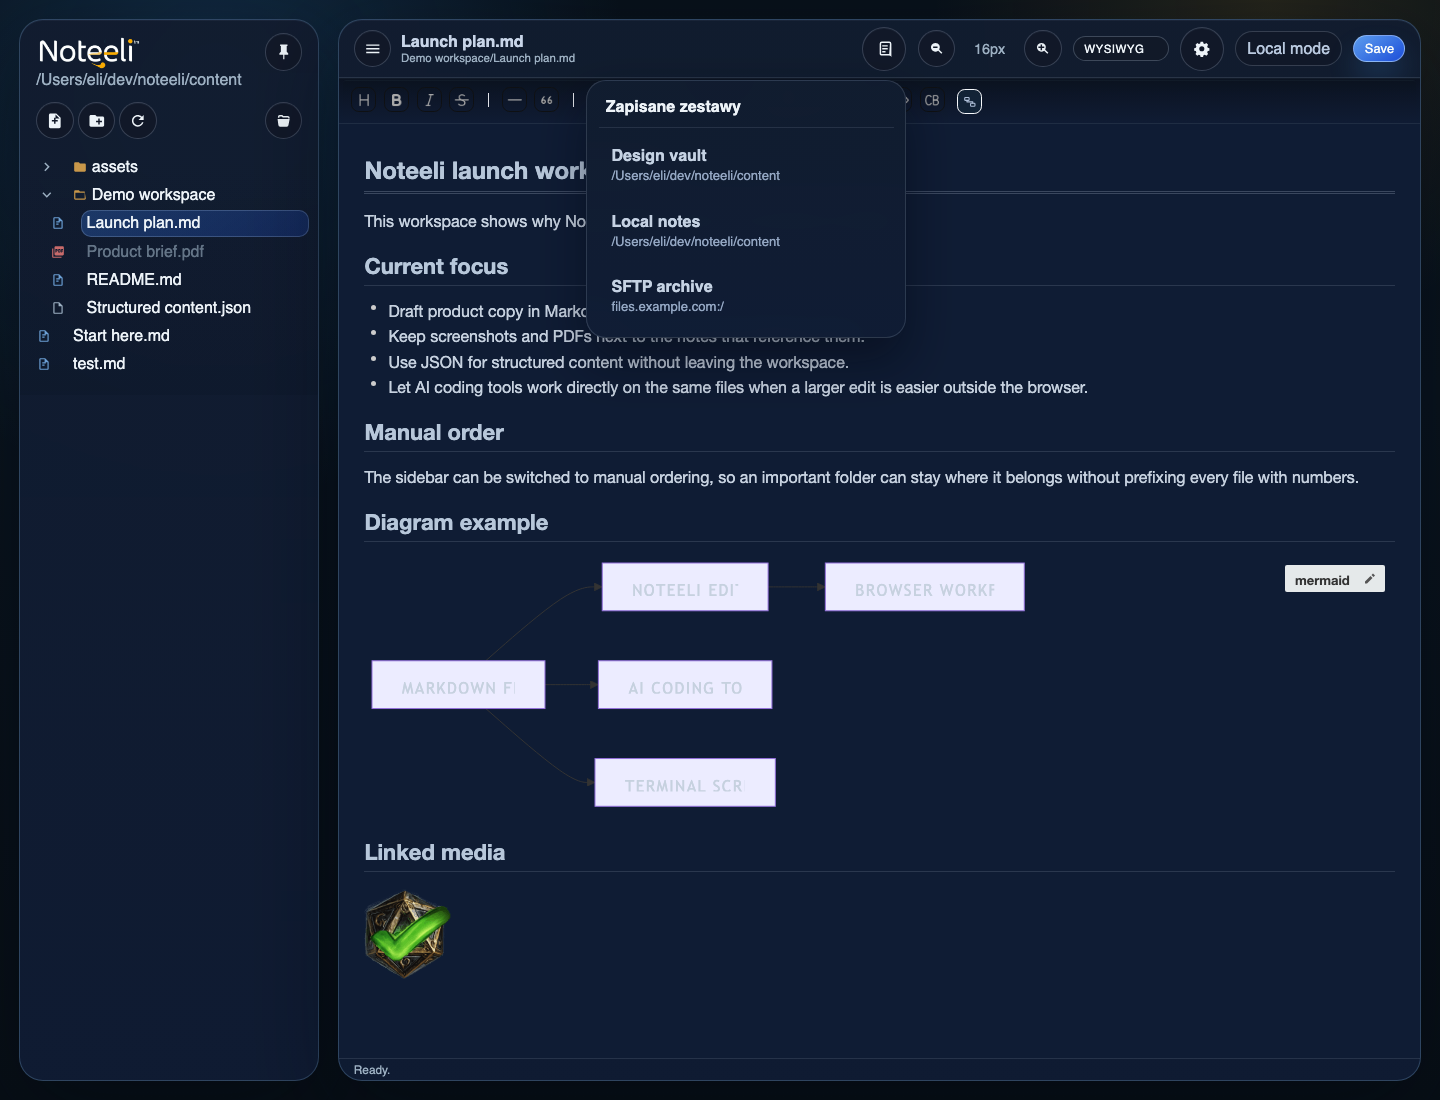The image size is (1440, 1100).
Task: Click the Ready. status bar text
Action: 372,1070
